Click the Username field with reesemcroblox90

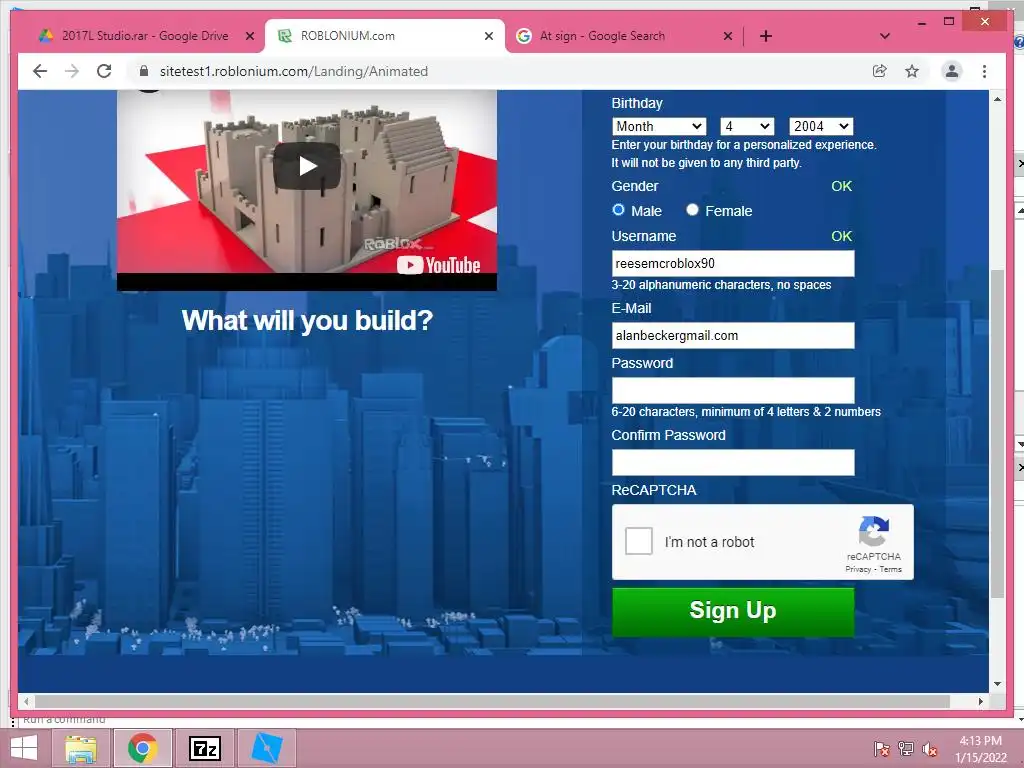(733, 263)
